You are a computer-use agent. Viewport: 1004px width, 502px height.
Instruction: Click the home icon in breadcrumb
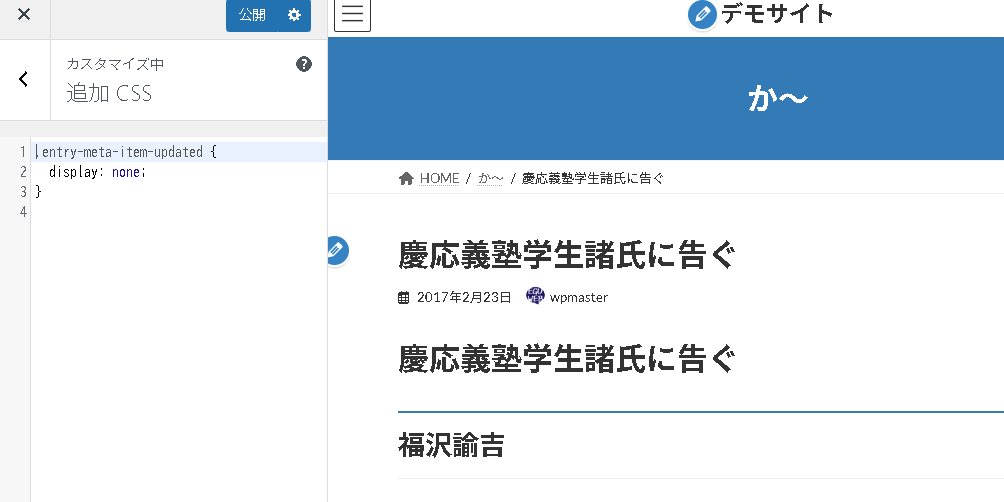point(406,178)
